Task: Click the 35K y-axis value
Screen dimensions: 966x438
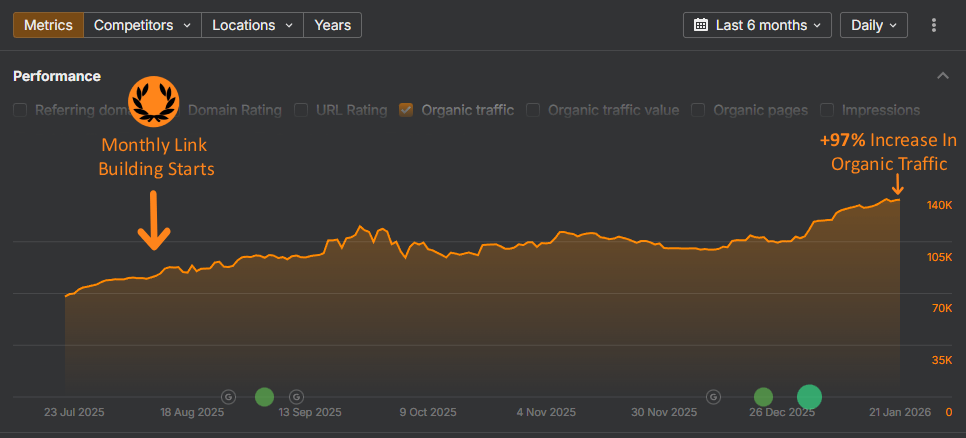Action: click(x=943, y=360)
